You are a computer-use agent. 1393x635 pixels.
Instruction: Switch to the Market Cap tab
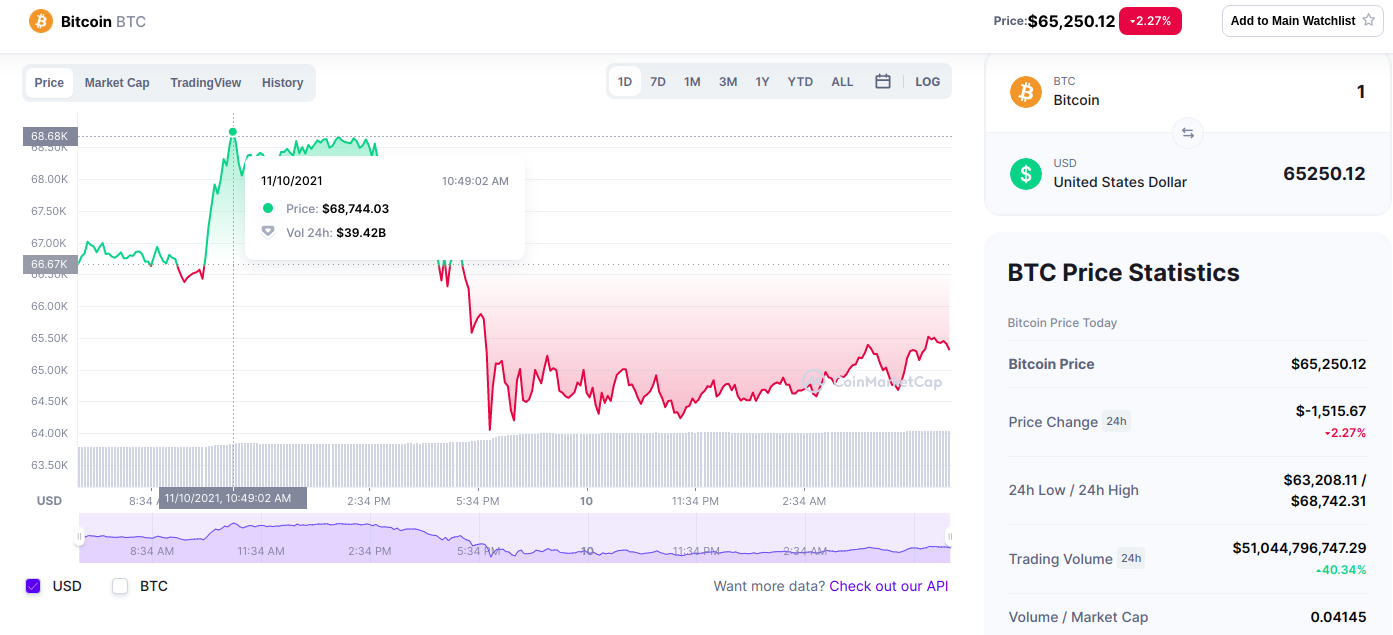tap(117, 83)
